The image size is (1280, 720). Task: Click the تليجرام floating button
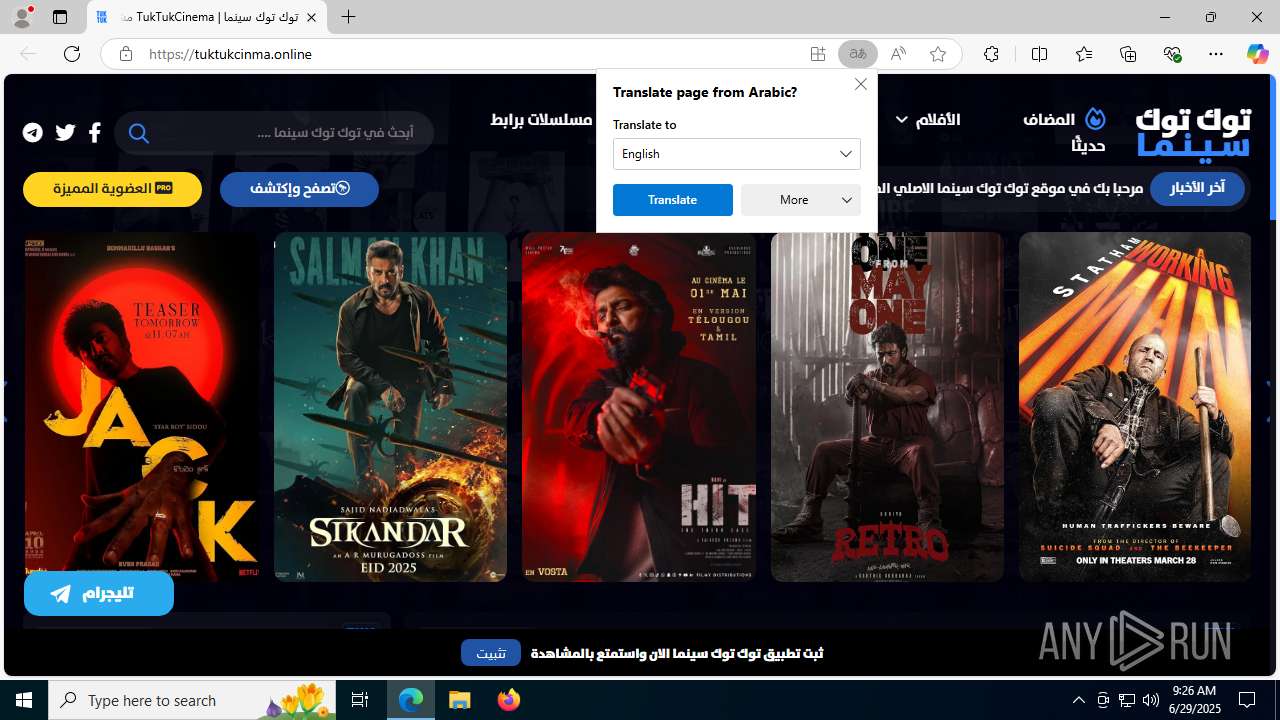[99, 594]
